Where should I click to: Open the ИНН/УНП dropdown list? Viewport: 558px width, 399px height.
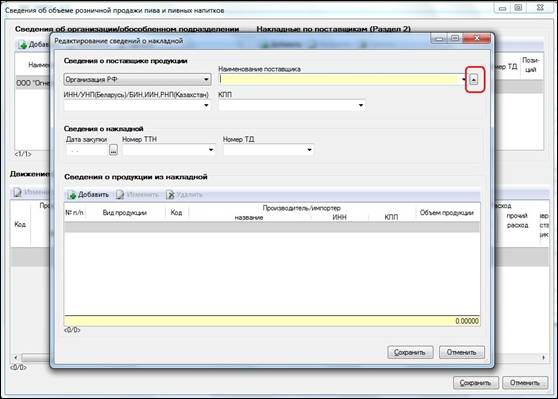(206, 105)
